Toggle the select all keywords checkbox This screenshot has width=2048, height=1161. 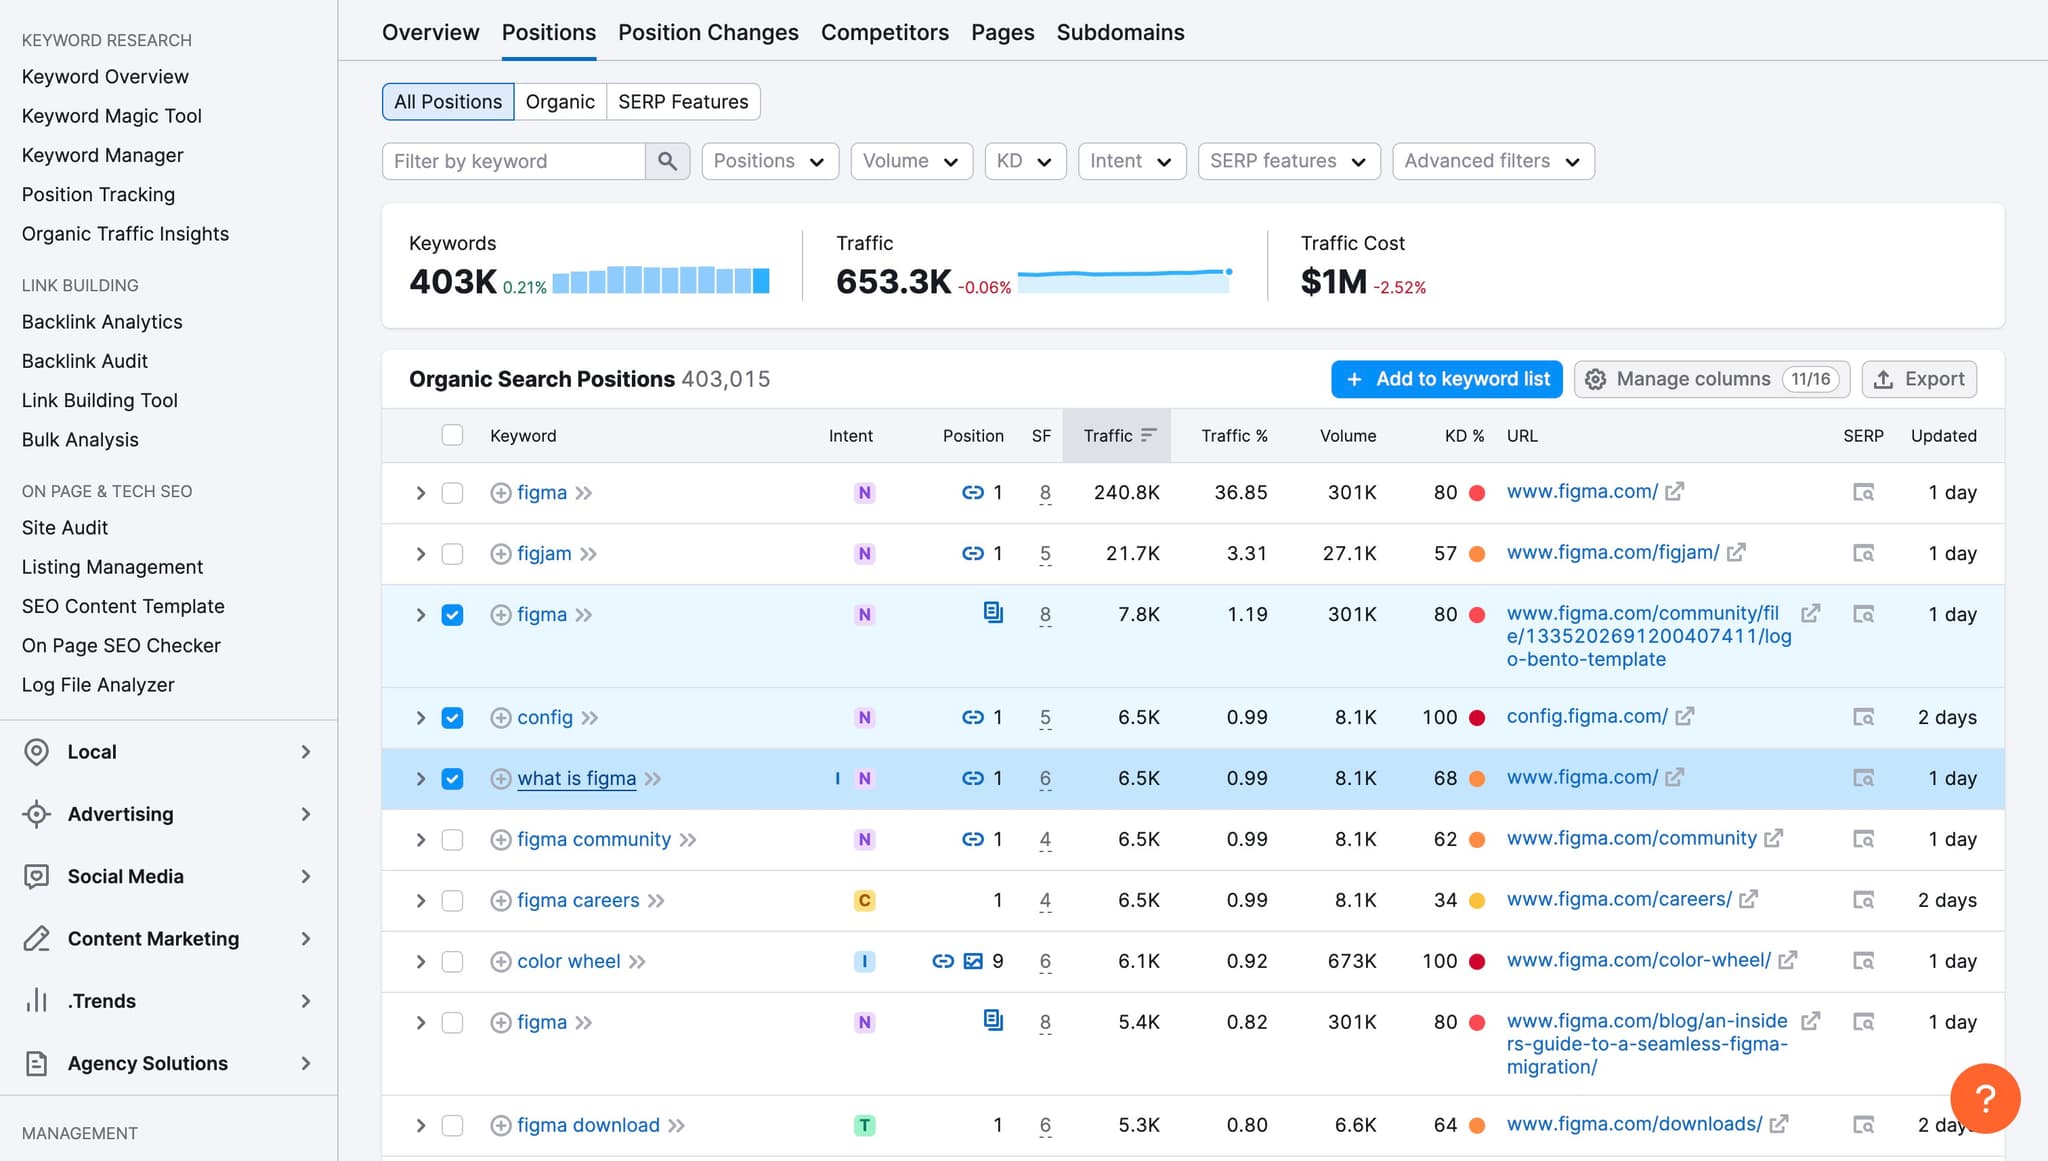(452, 435)
